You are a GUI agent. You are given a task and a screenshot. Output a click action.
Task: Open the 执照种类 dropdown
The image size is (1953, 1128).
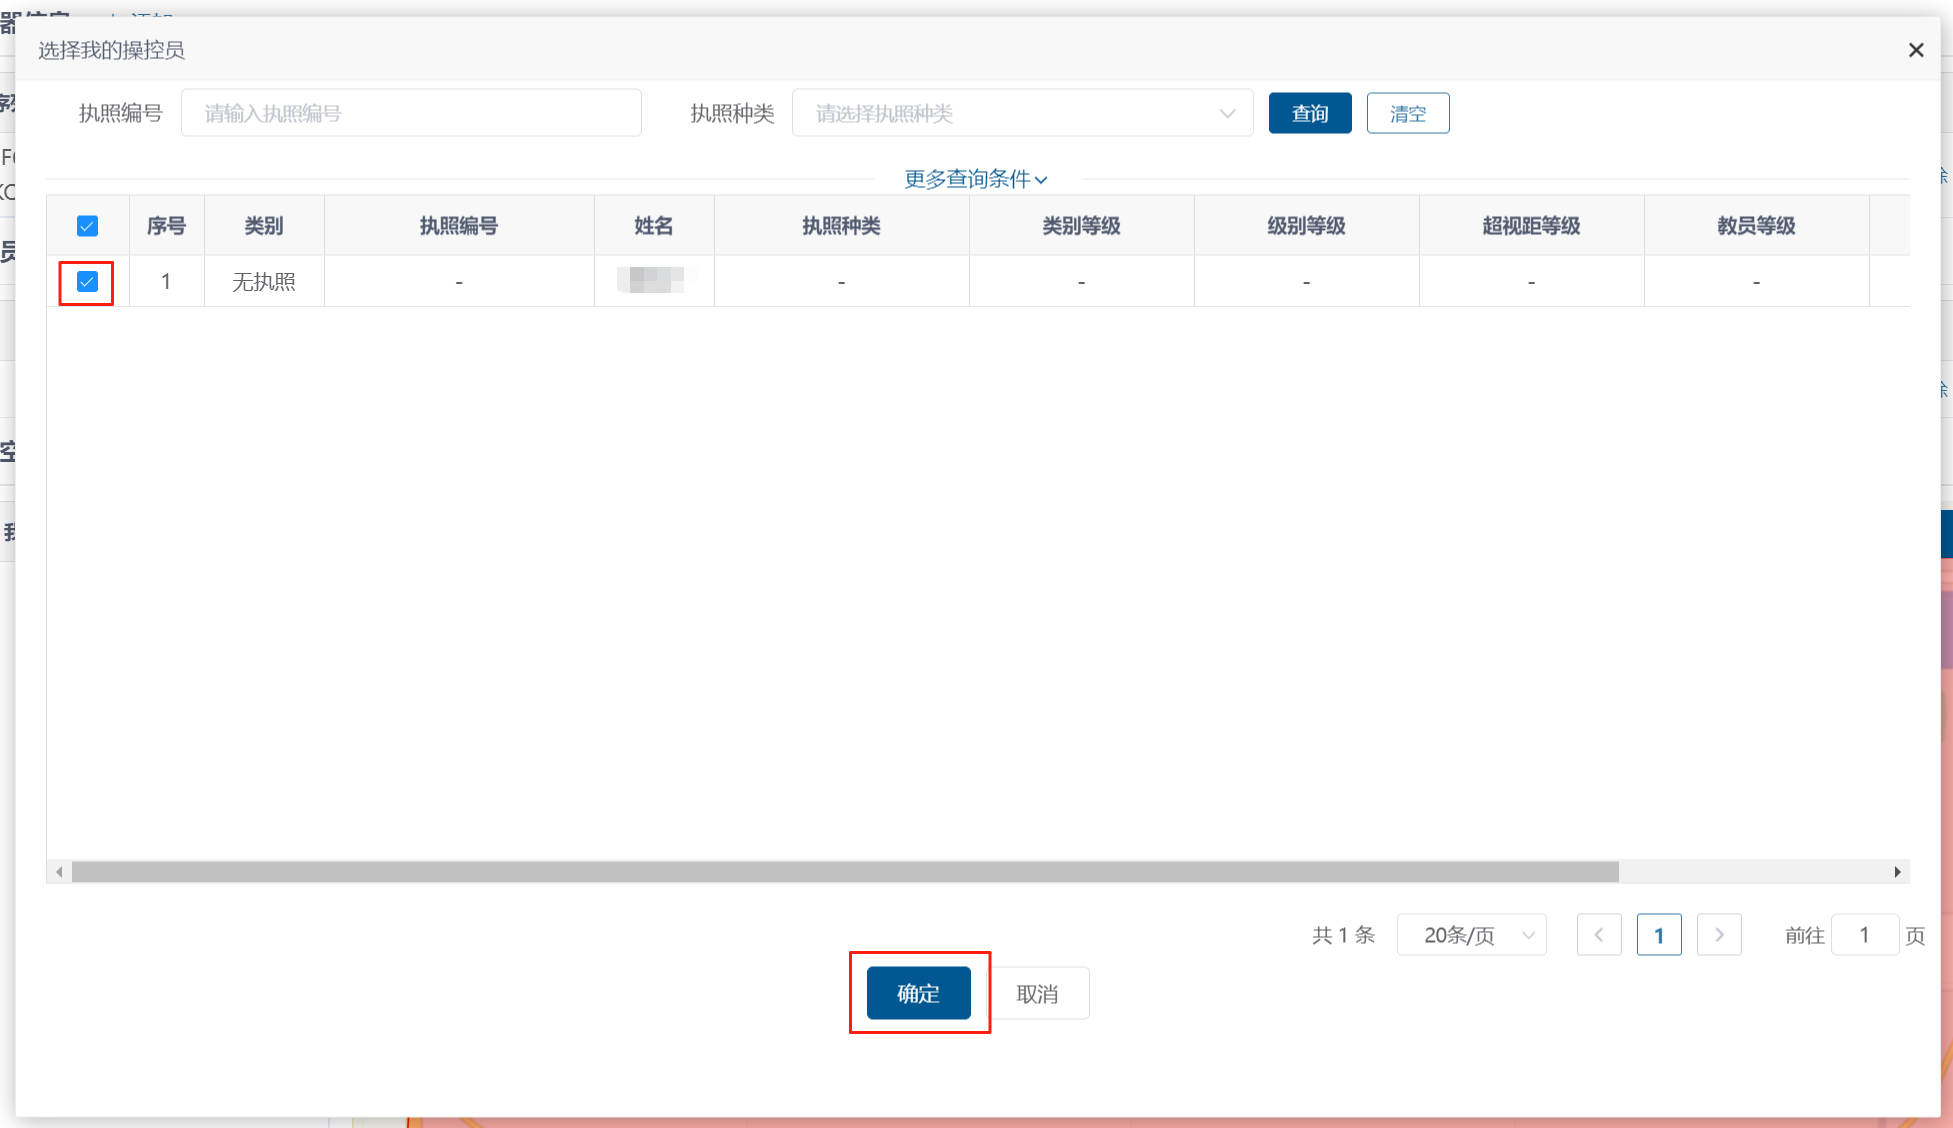click(x=1021, y=113)
